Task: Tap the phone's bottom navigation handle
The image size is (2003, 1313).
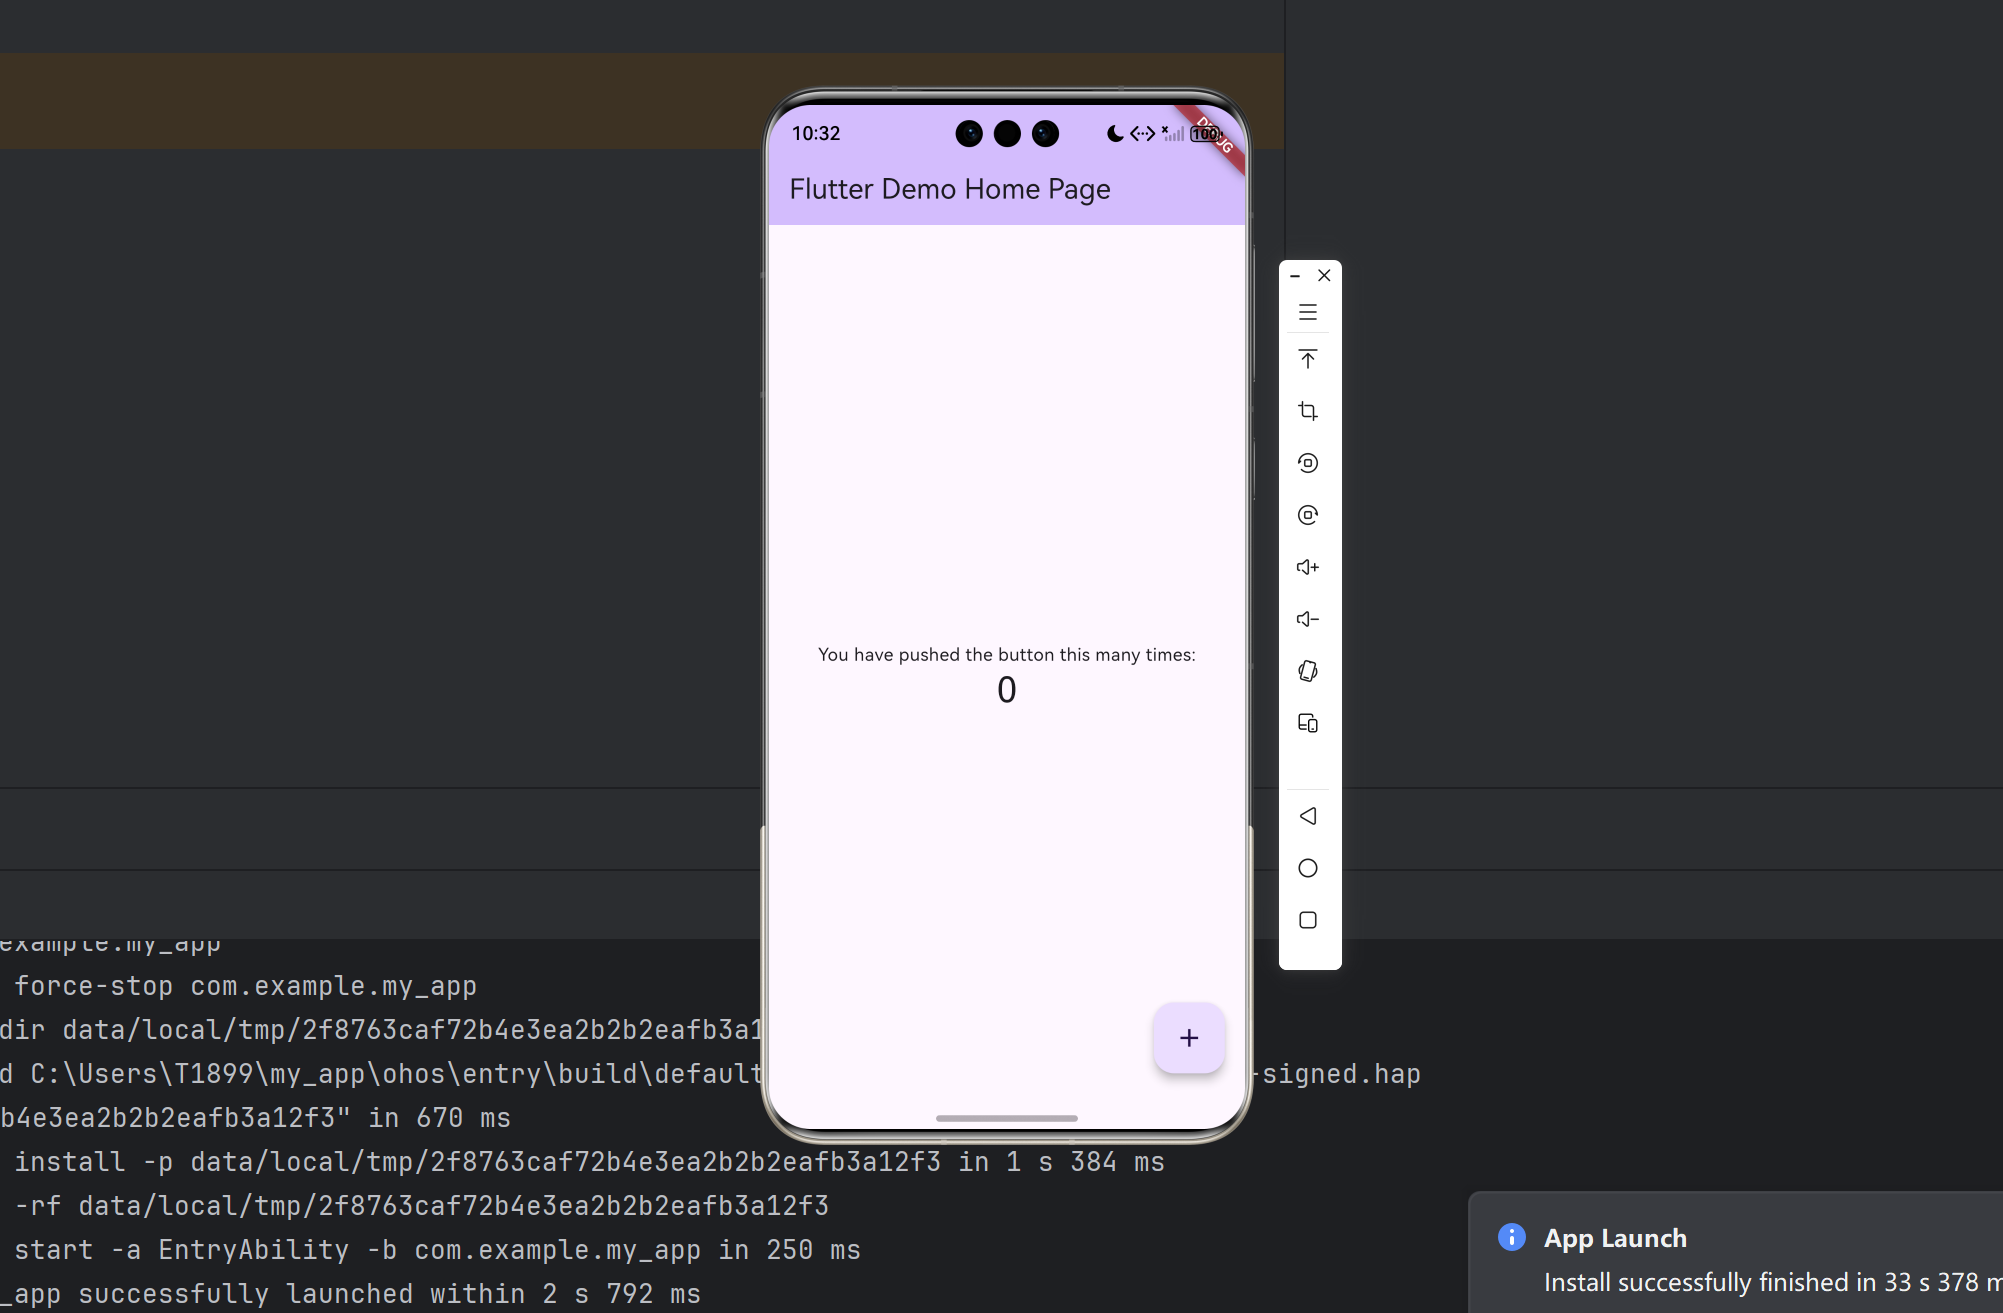Action: pyautogui.click(x=1006, y=1118)
